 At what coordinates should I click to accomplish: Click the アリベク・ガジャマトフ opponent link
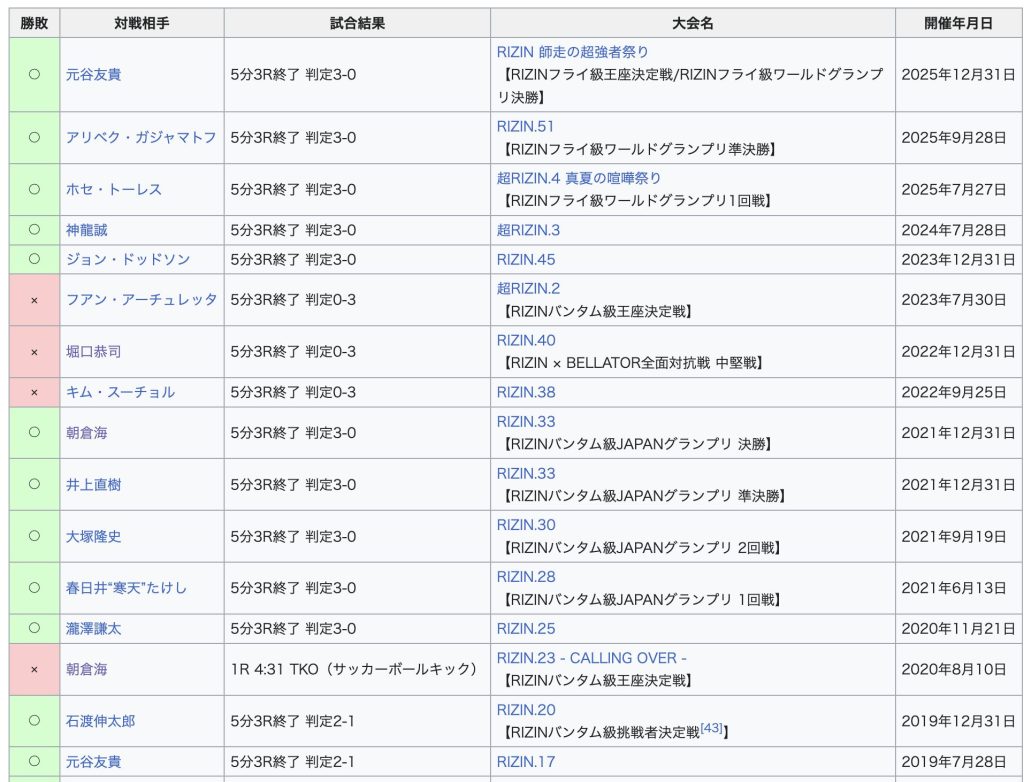[141, 137]
